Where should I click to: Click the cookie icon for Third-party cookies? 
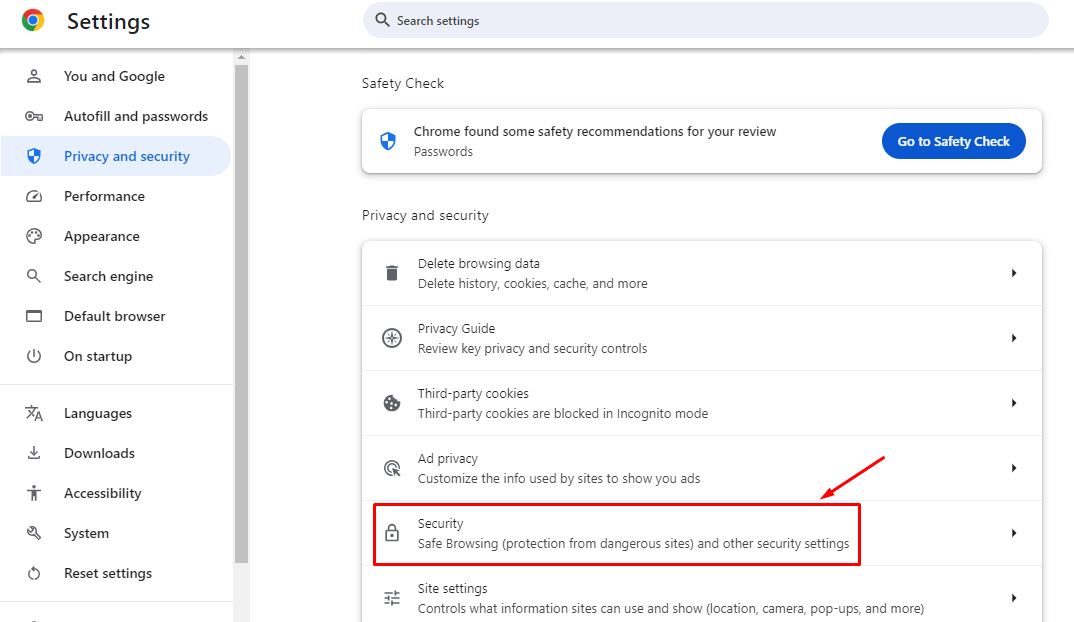point(392,403)
